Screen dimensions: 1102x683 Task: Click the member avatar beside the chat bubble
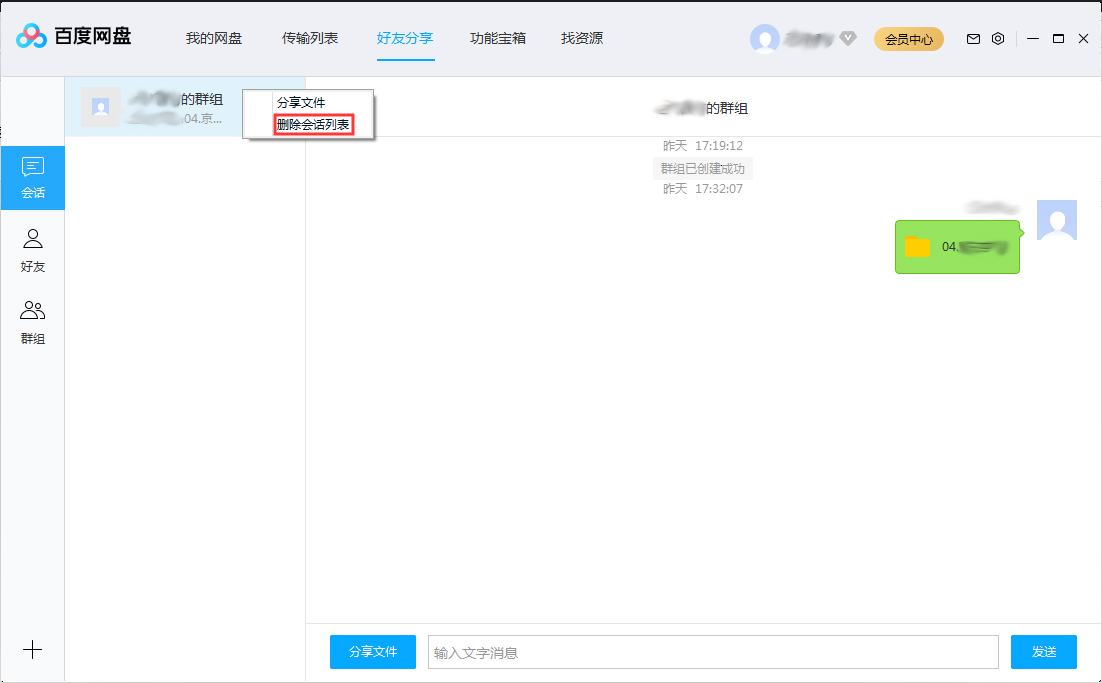pyautogui.click(x=1057, y=220)
